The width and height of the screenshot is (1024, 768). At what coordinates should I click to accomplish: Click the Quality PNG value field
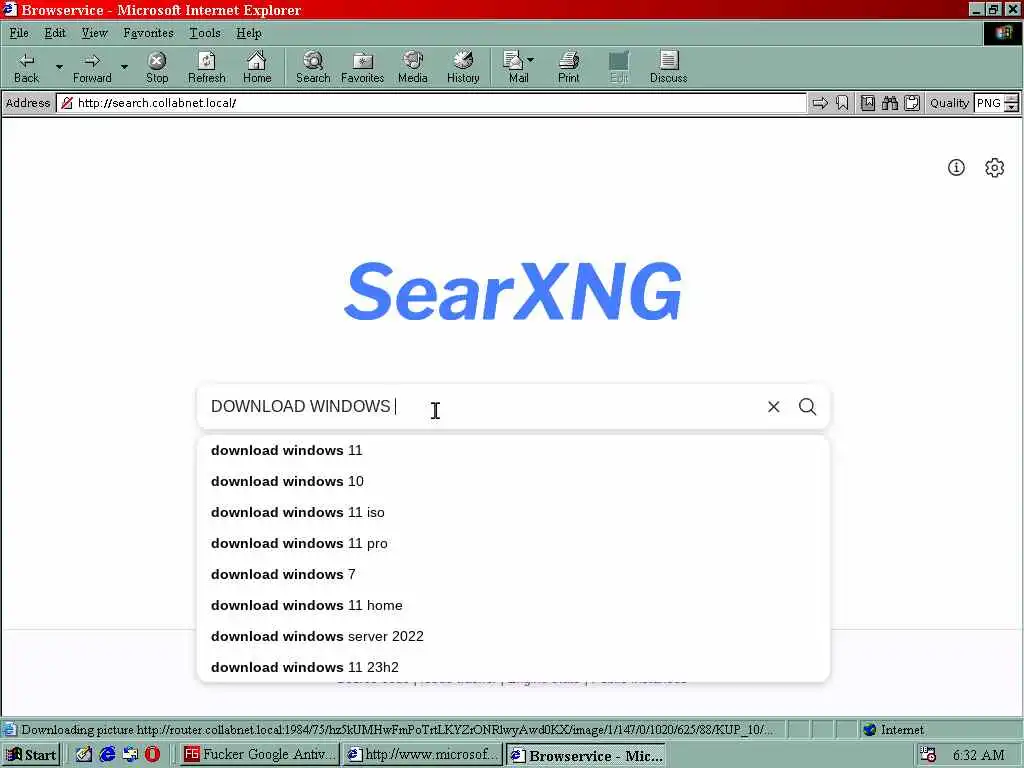(989, 103)
